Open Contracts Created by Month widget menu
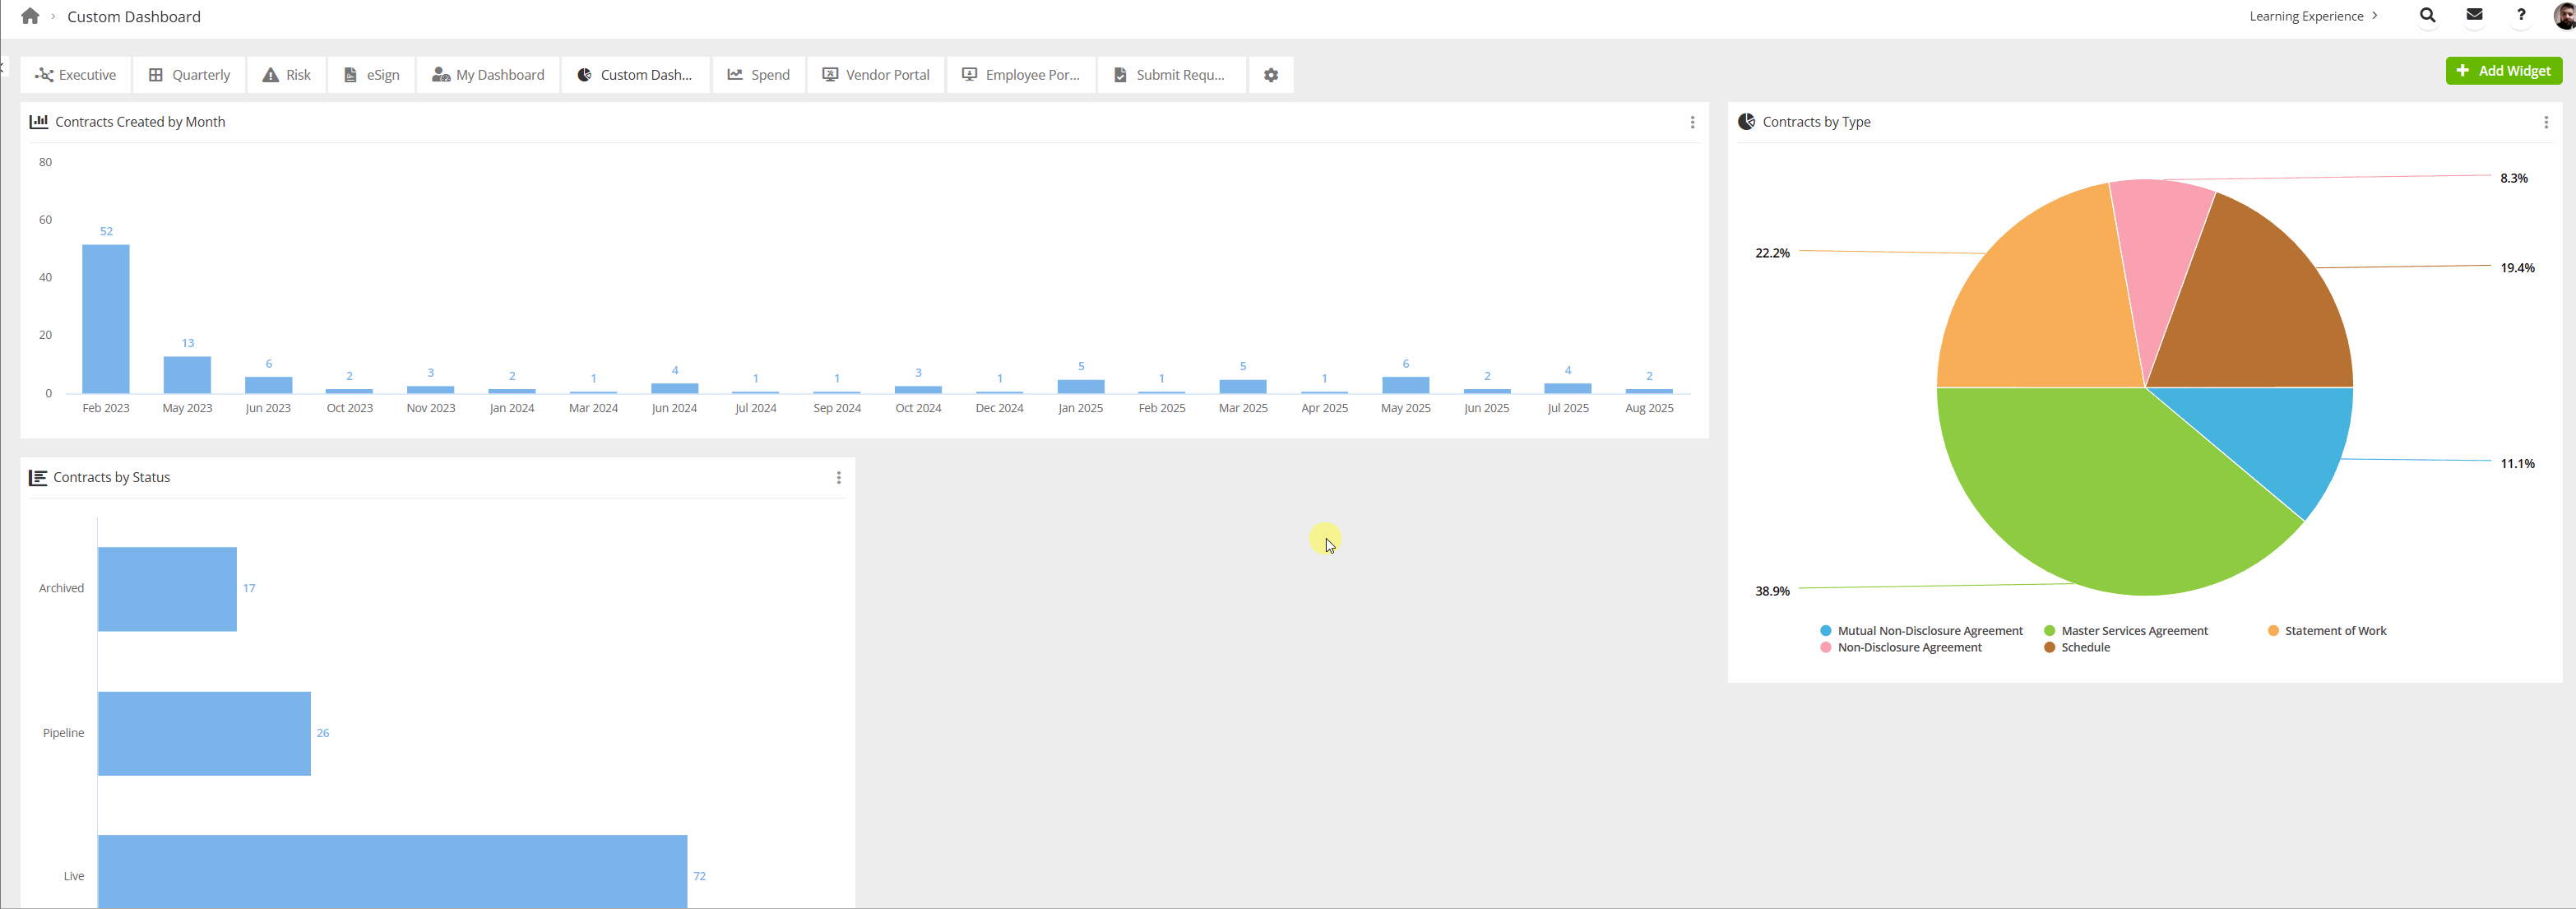 [x=1692, y=122]
